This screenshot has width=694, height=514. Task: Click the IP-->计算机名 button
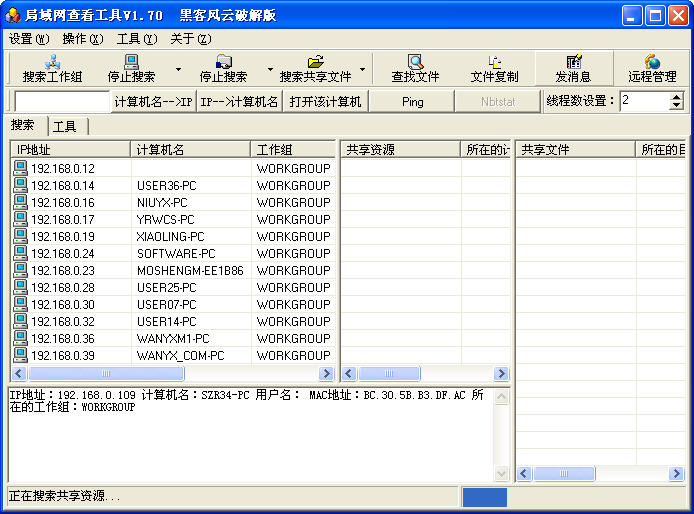[x=239, y=101]
